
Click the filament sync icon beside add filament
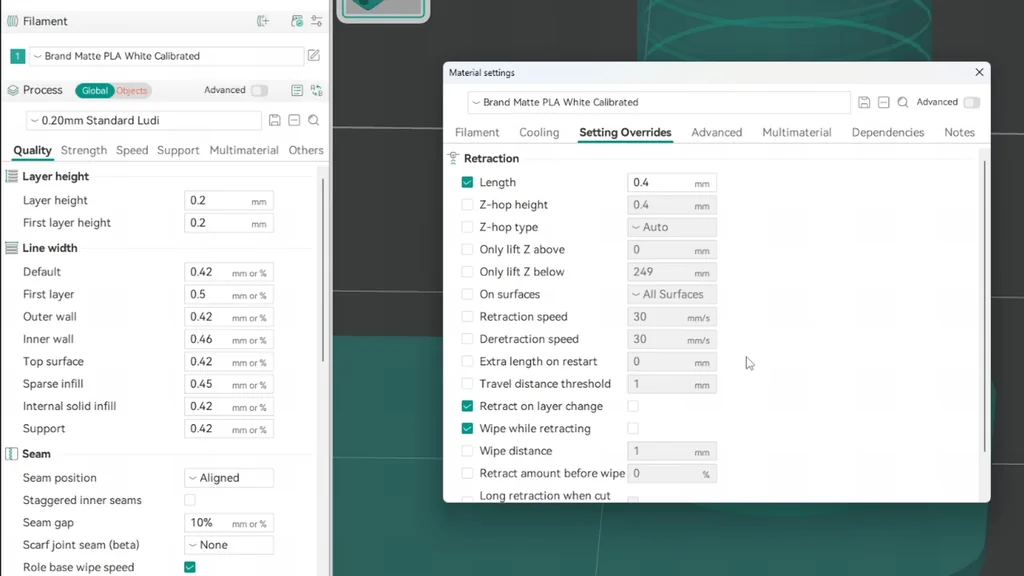pyautogui.click(x=297, y=21)
